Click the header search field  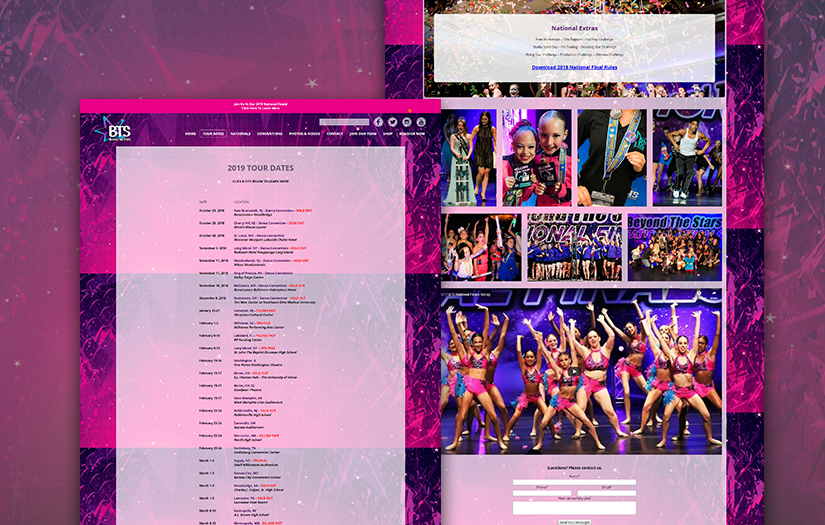coord(344,122)
